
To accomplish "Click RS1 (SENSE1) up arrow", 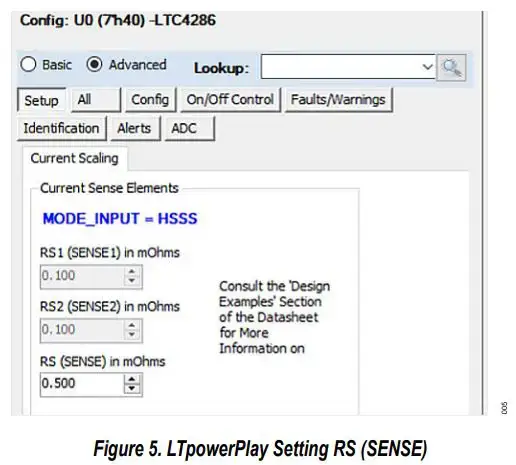I will [x=132, y=271].
